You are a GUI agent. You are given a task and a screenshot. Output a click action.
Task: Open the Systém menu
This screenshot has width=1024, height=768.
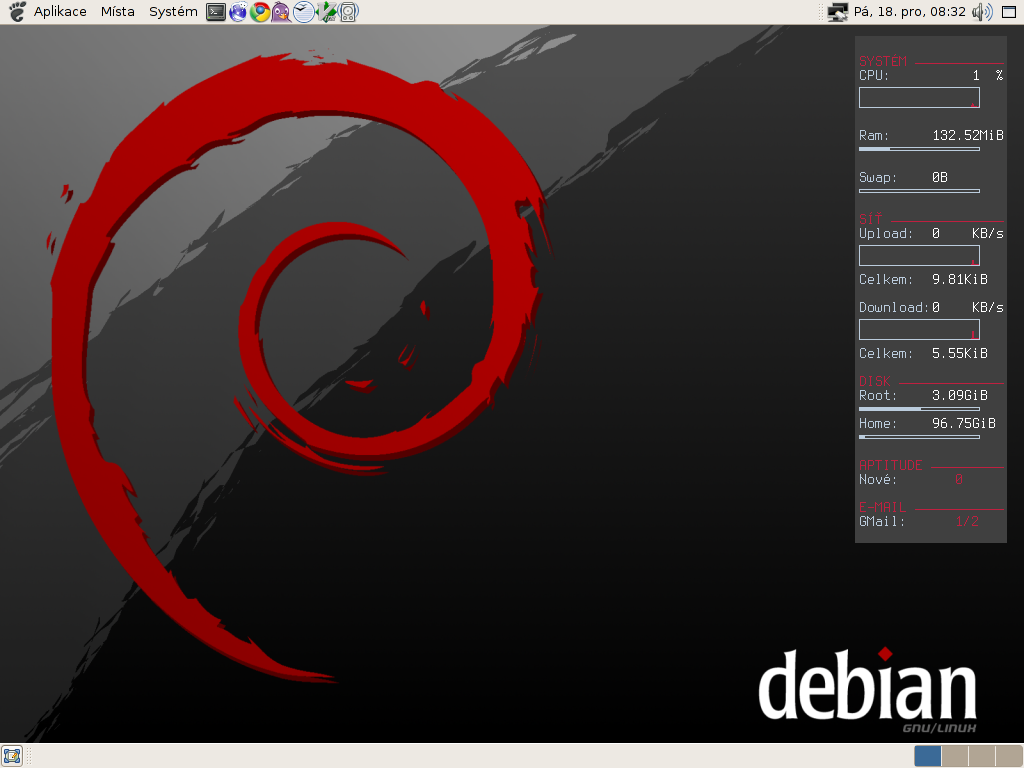click(173, 12)
